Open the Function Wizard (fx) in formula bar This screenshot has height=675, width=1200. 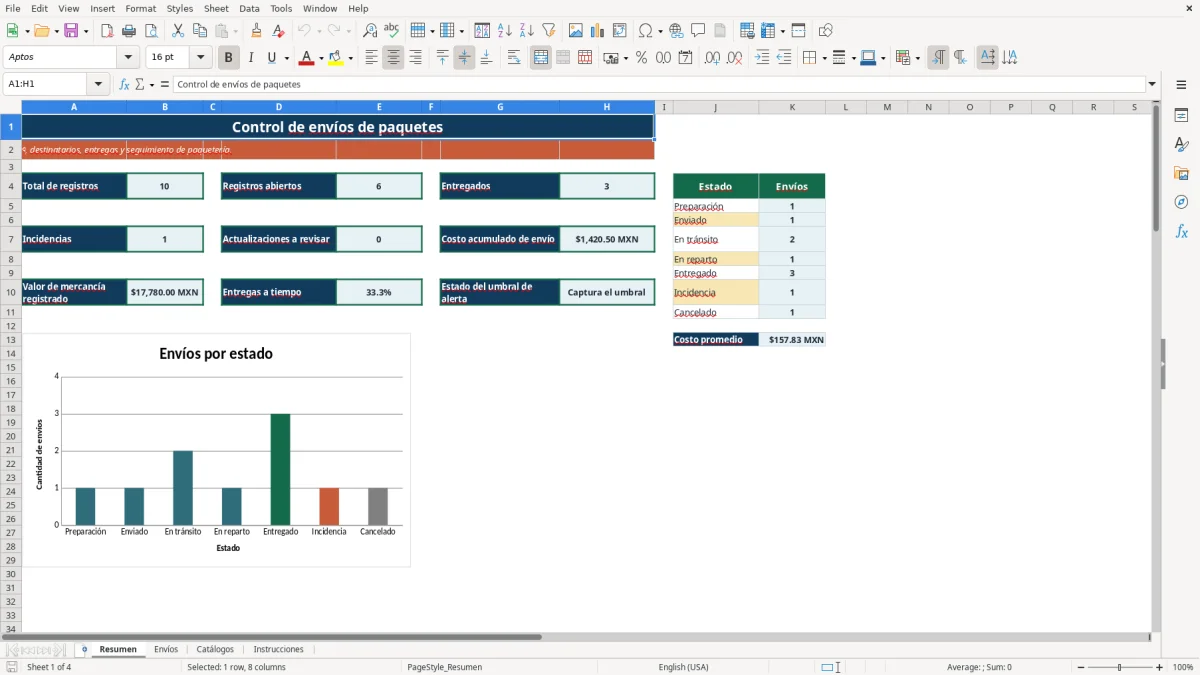124,85
